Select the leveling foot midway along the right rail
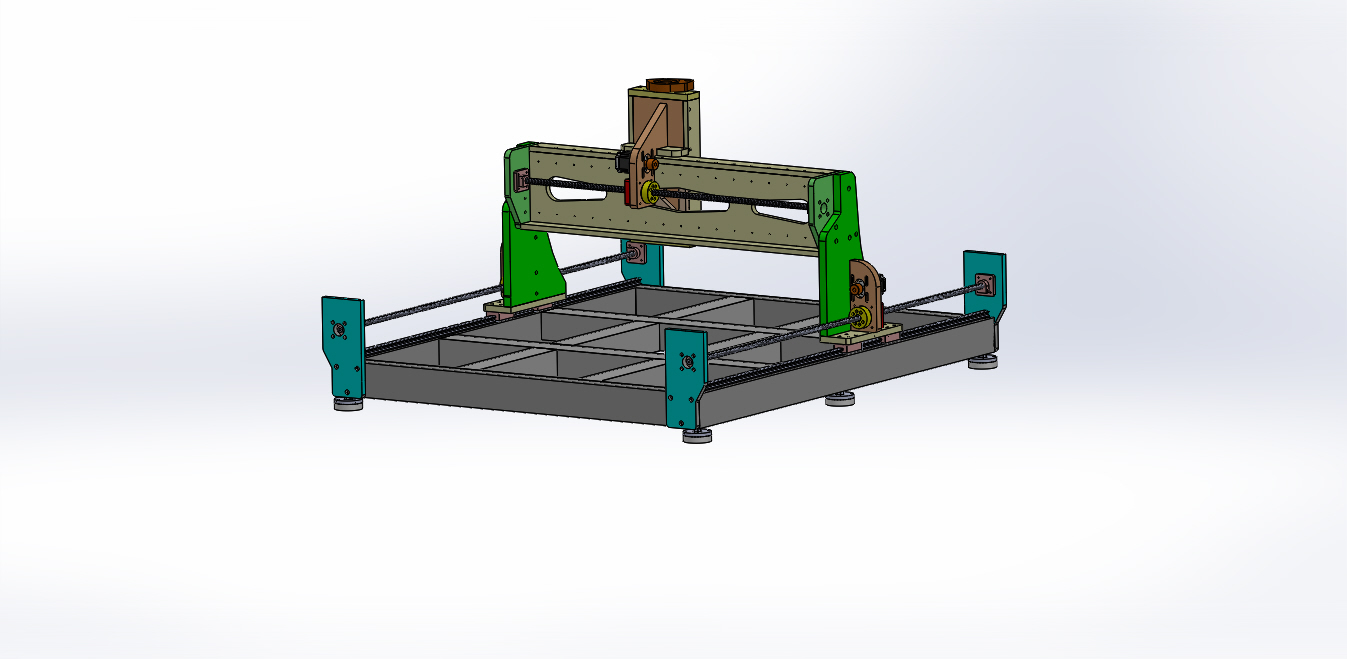This screenshot has width=1347, height=659. click(x=840, y=399)
